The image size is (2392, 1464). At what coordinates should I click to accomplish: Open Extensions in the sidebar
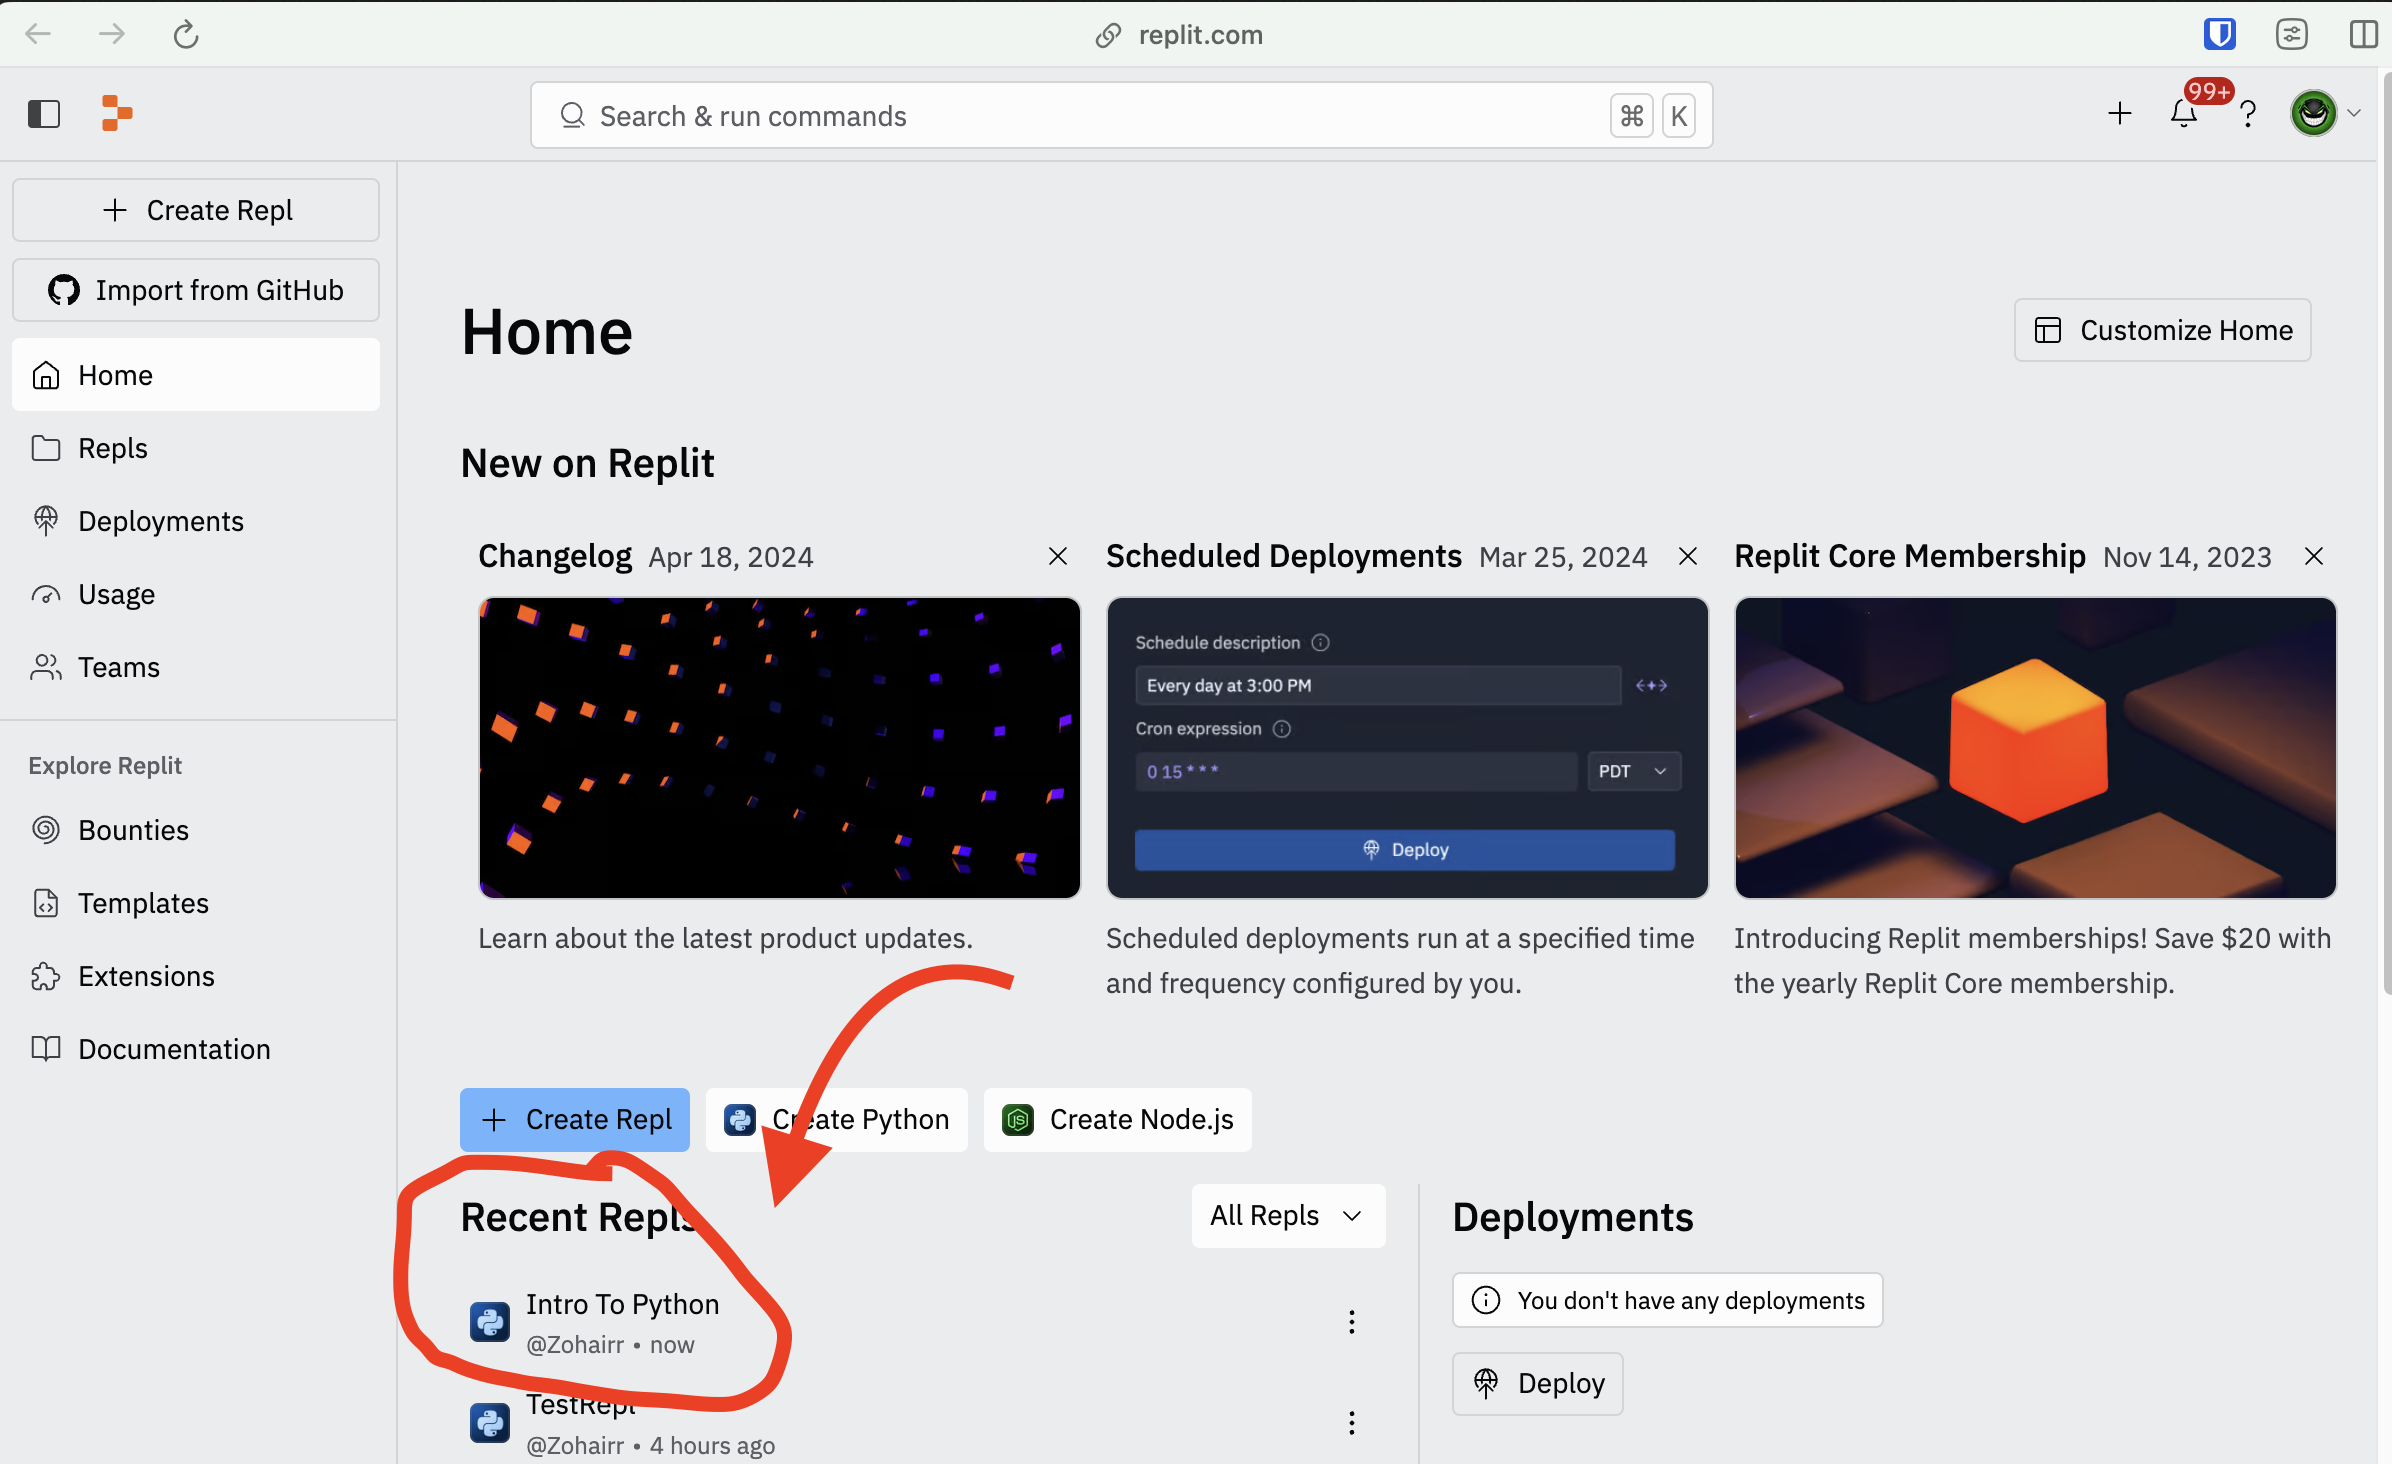tap(196, 976)
